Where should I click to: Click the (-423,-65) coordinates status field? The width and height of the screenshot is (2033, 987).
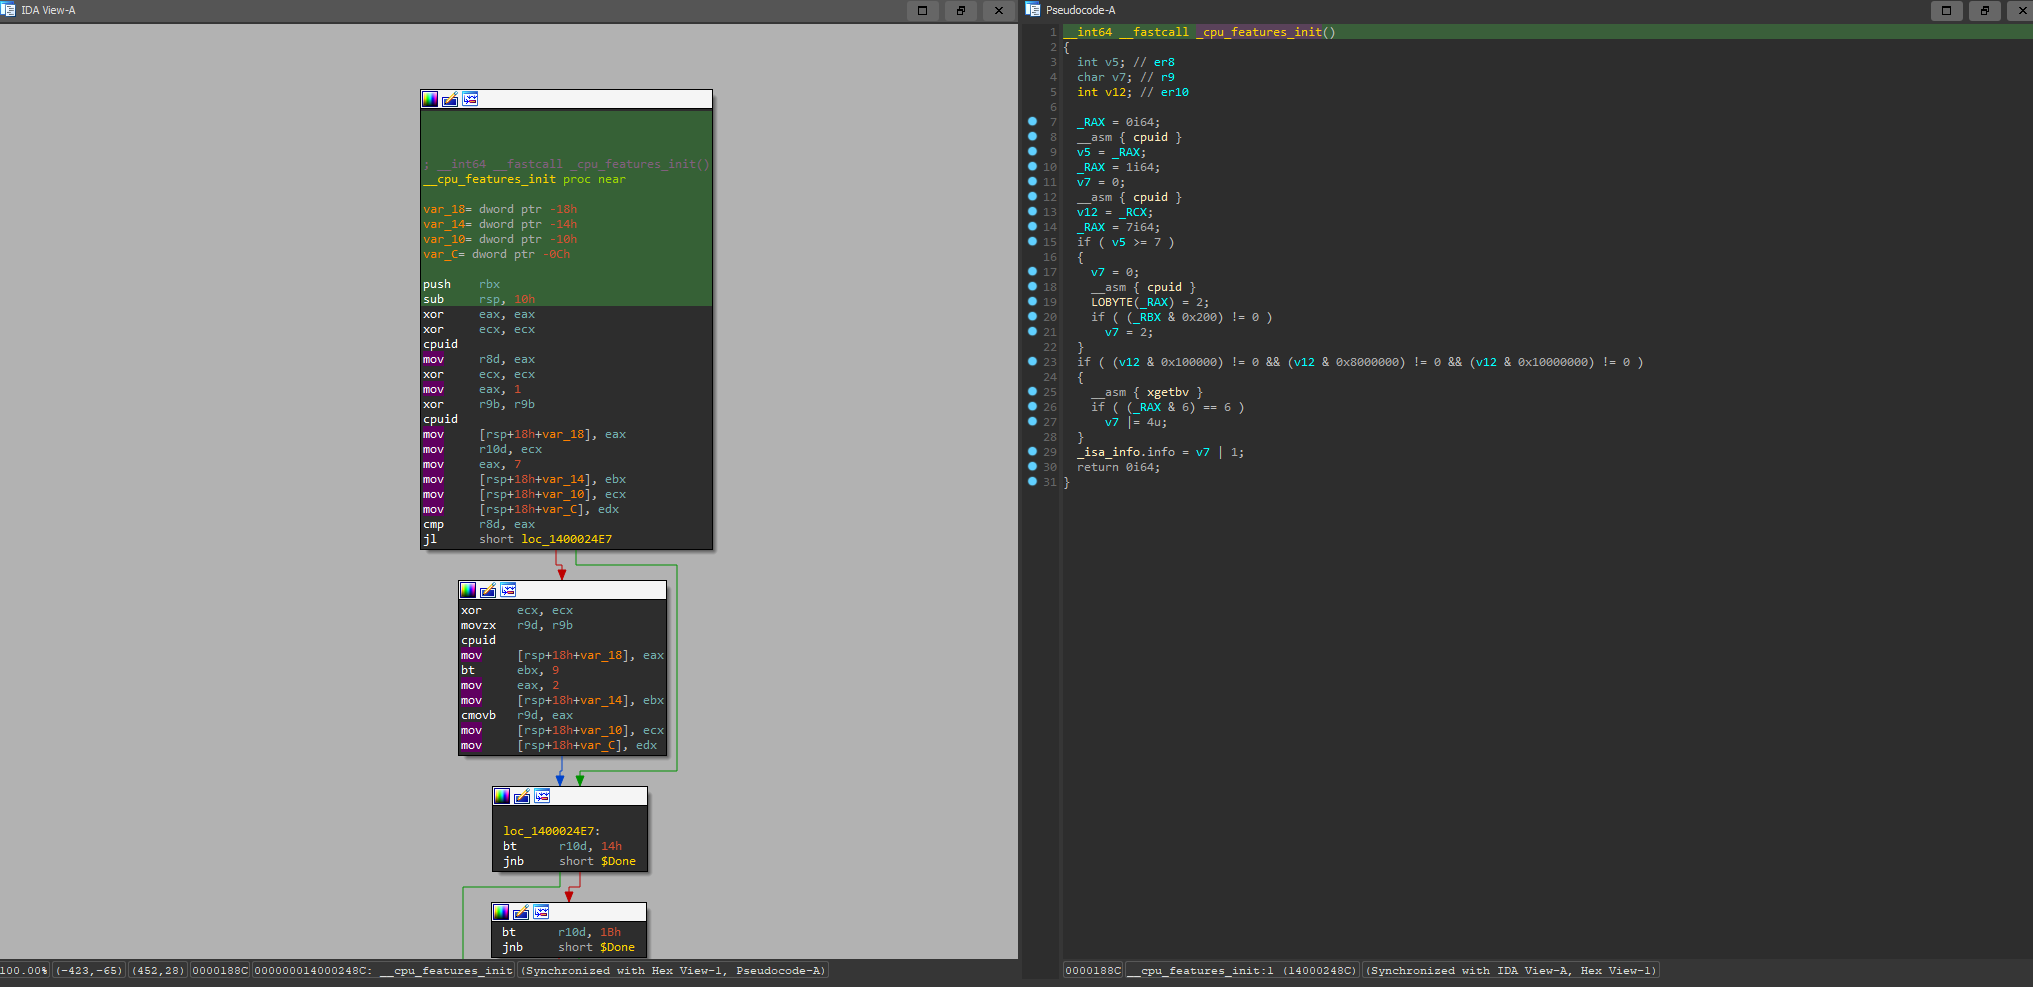pos(89,970)
